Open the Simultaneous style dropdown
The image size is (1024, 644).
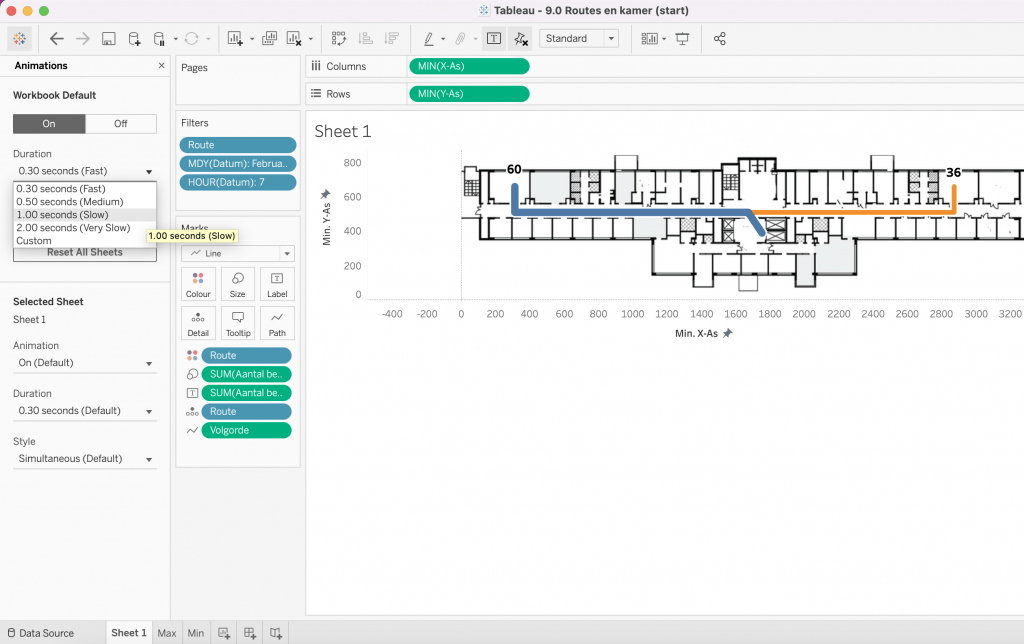coord(84,459)
